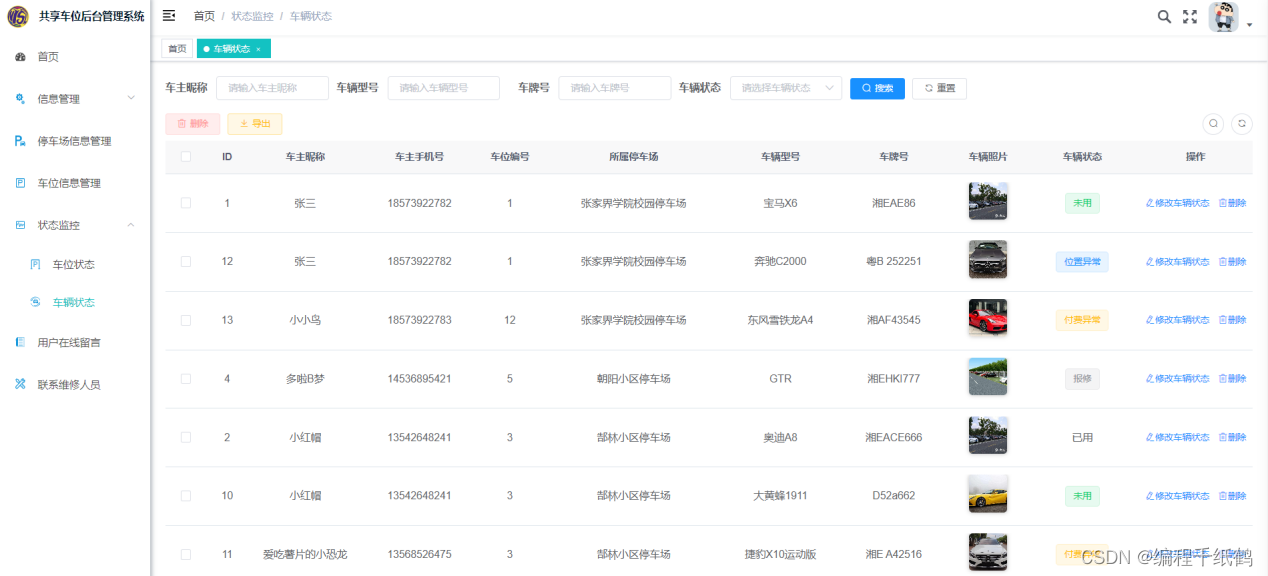Close the 车辆状态 tab
Screen dimensions: 1268x576
coord(258,49)
